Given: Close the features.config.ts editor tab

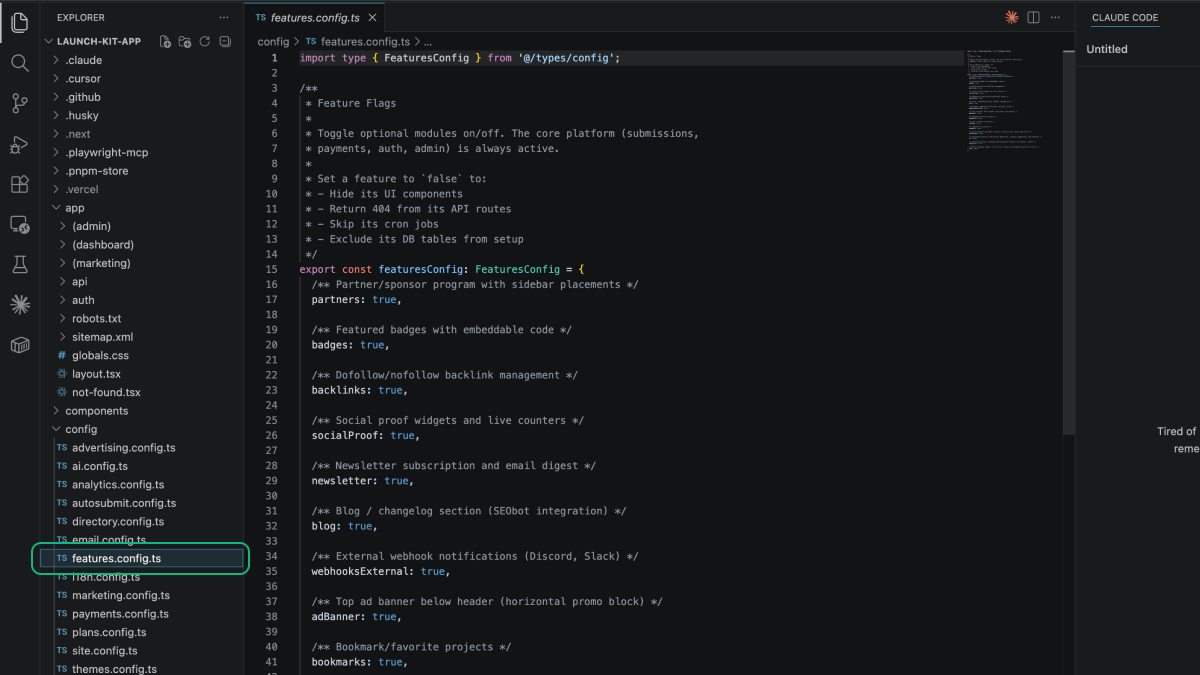Looking at the screenshot, I should (x=372, y=18).
